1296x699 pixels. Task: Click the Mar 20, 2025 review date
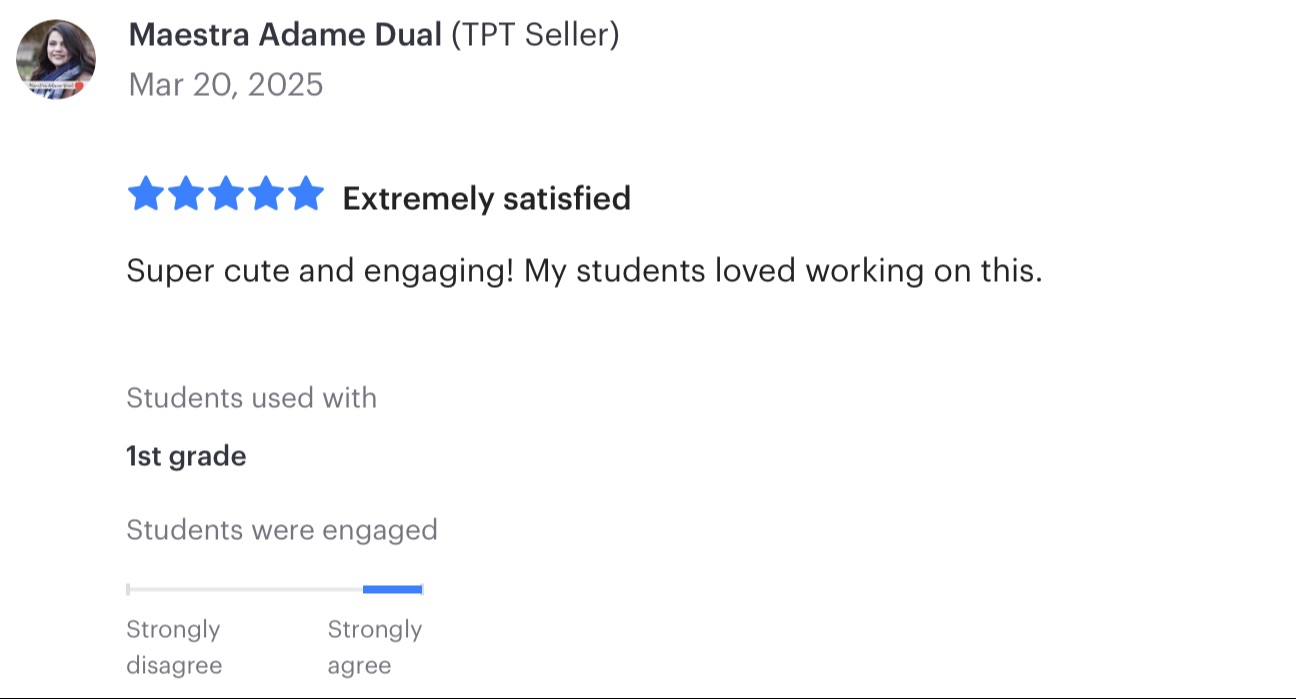click(x=226, y=84)
